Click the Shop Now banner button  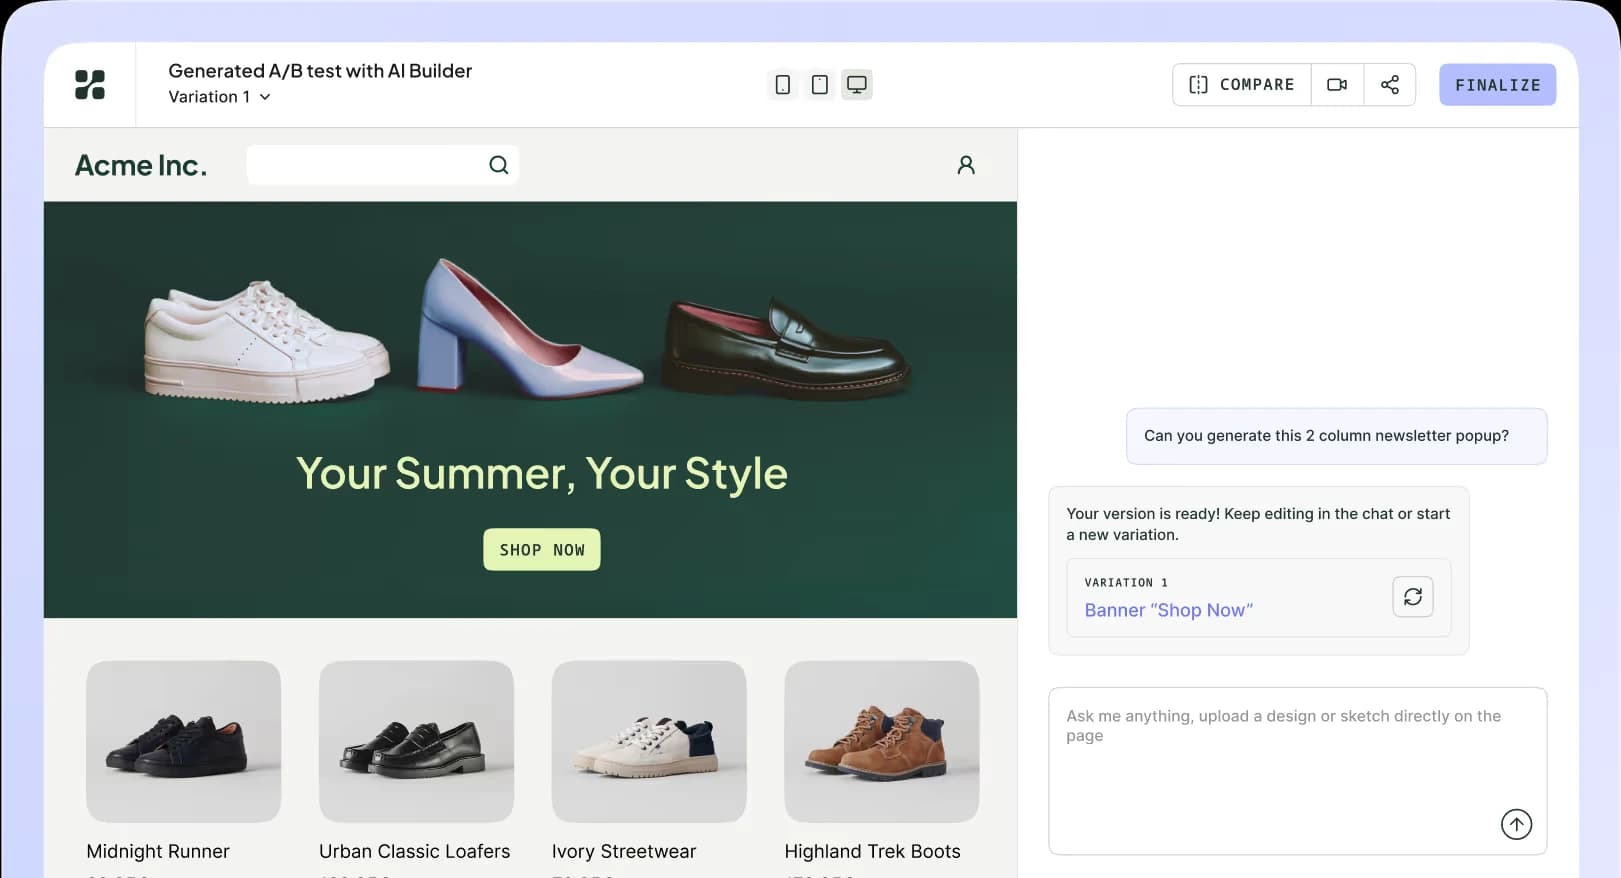542,550
